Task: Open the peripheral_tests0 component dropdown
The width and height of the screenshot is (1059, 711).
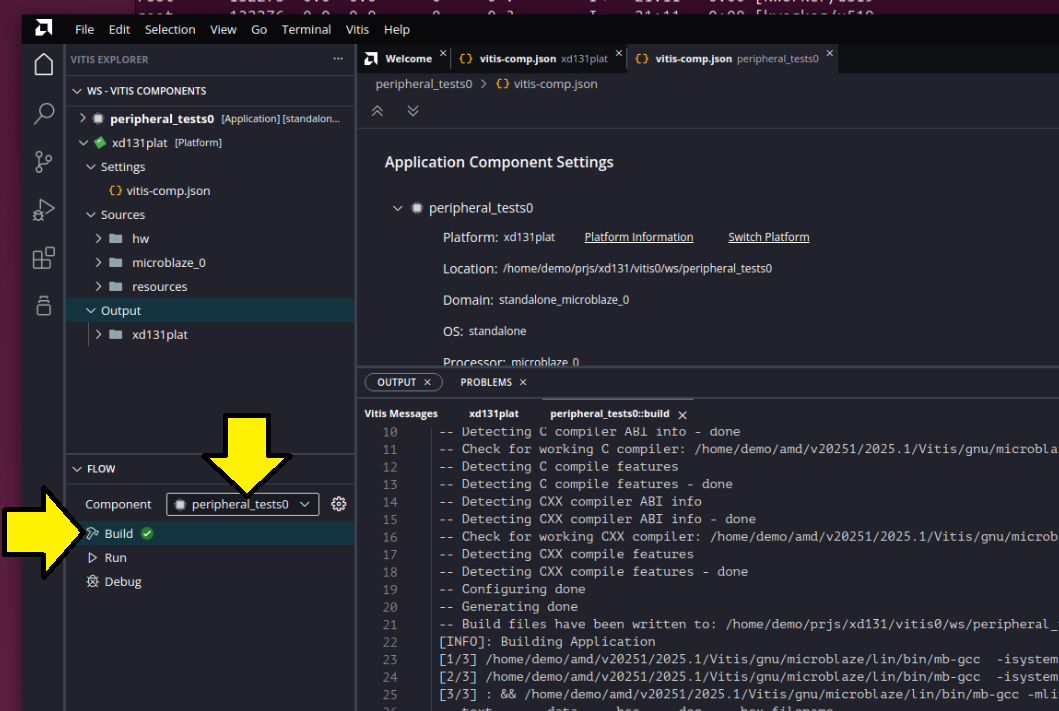Action: 242,504
